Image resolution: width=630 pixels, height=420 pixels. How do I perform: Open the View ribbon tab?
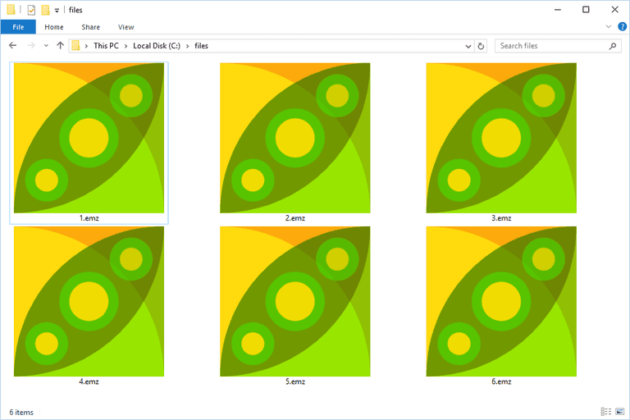126,27
